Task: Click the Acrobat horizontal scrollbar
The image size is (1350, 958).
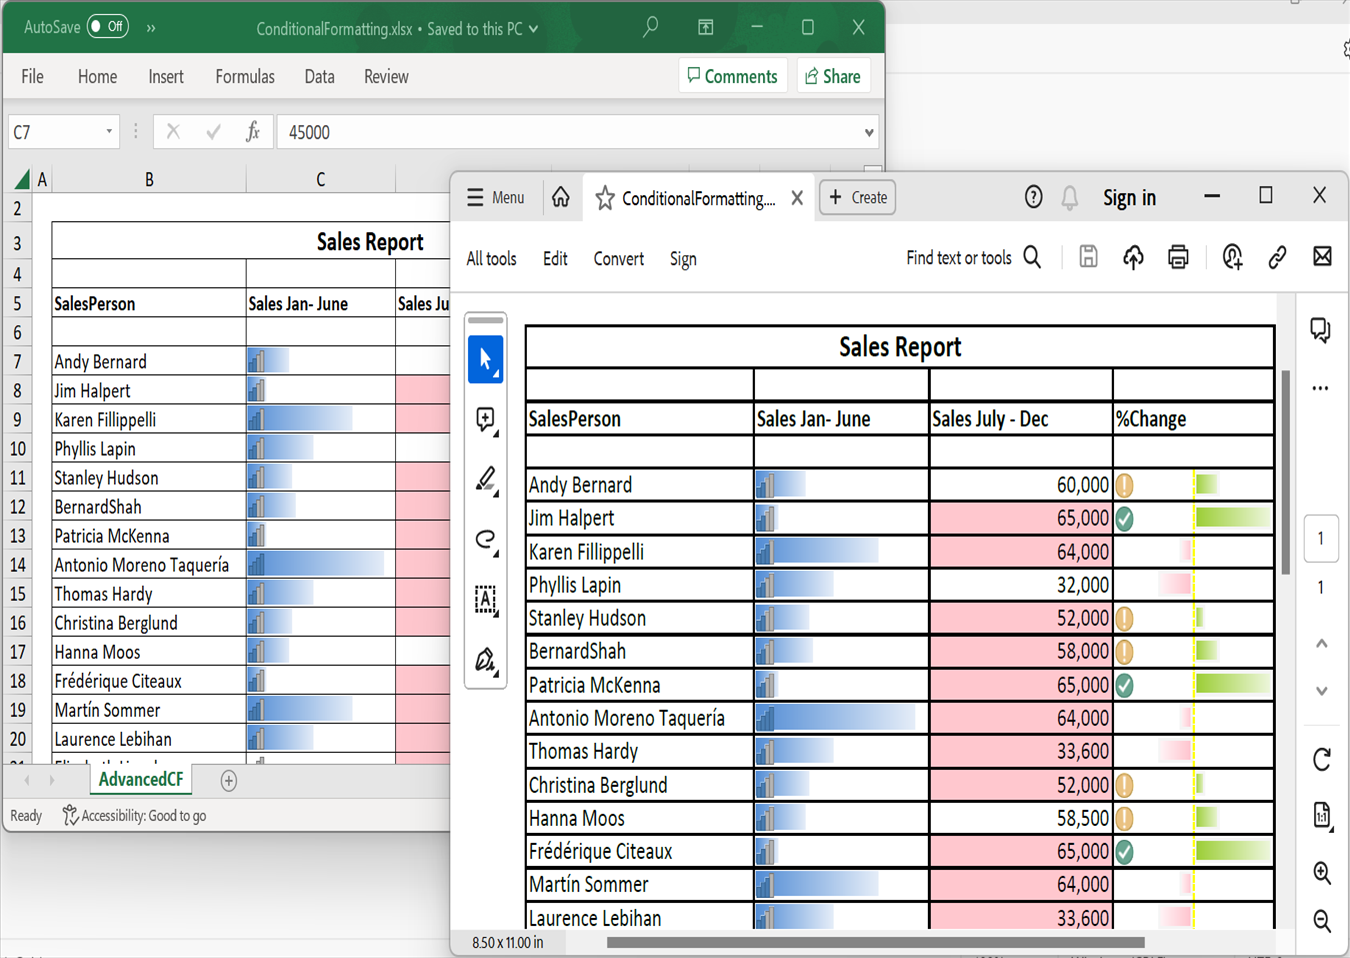Action: click(875, 942)
